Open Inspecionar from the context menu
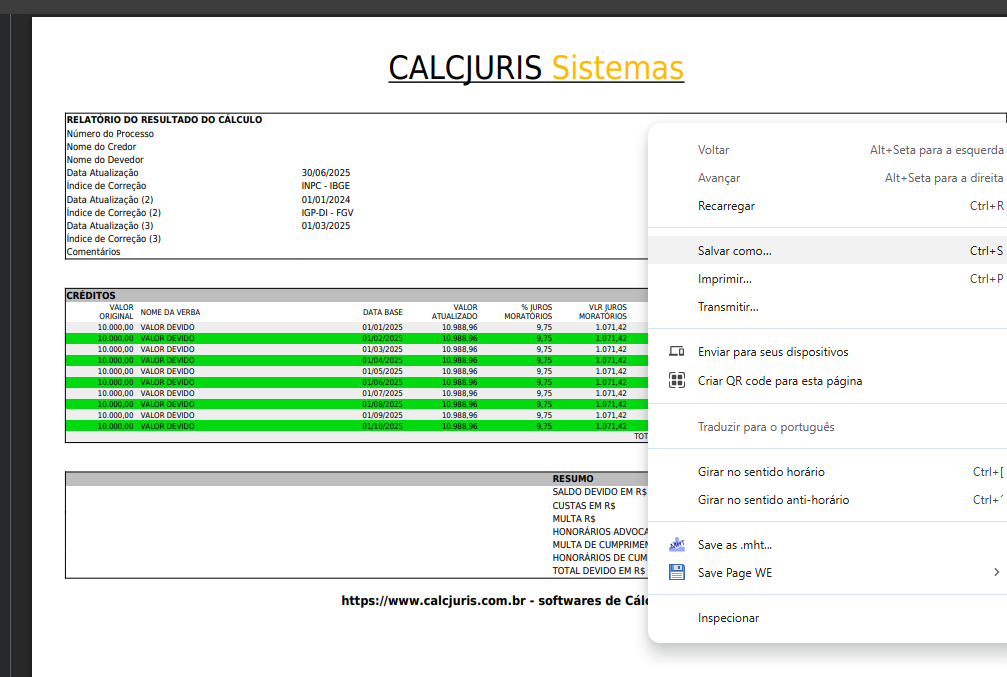 tap(728, 618)
